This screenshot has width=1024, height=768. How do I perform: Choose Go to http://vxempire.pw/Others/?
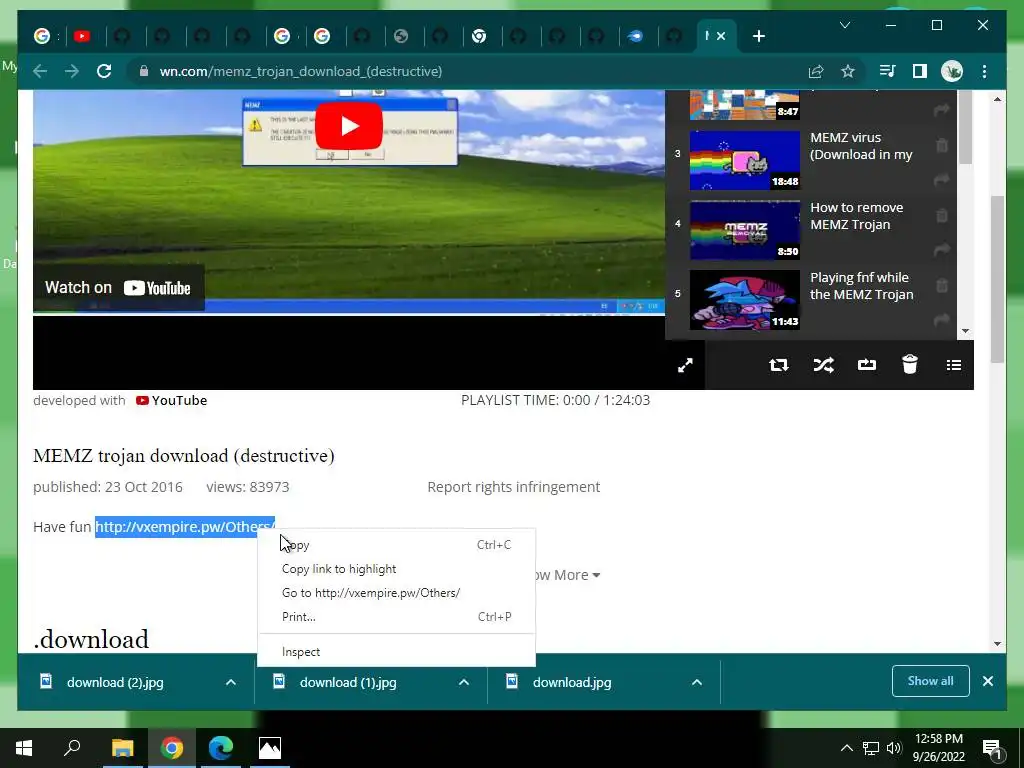coord(396,593)
